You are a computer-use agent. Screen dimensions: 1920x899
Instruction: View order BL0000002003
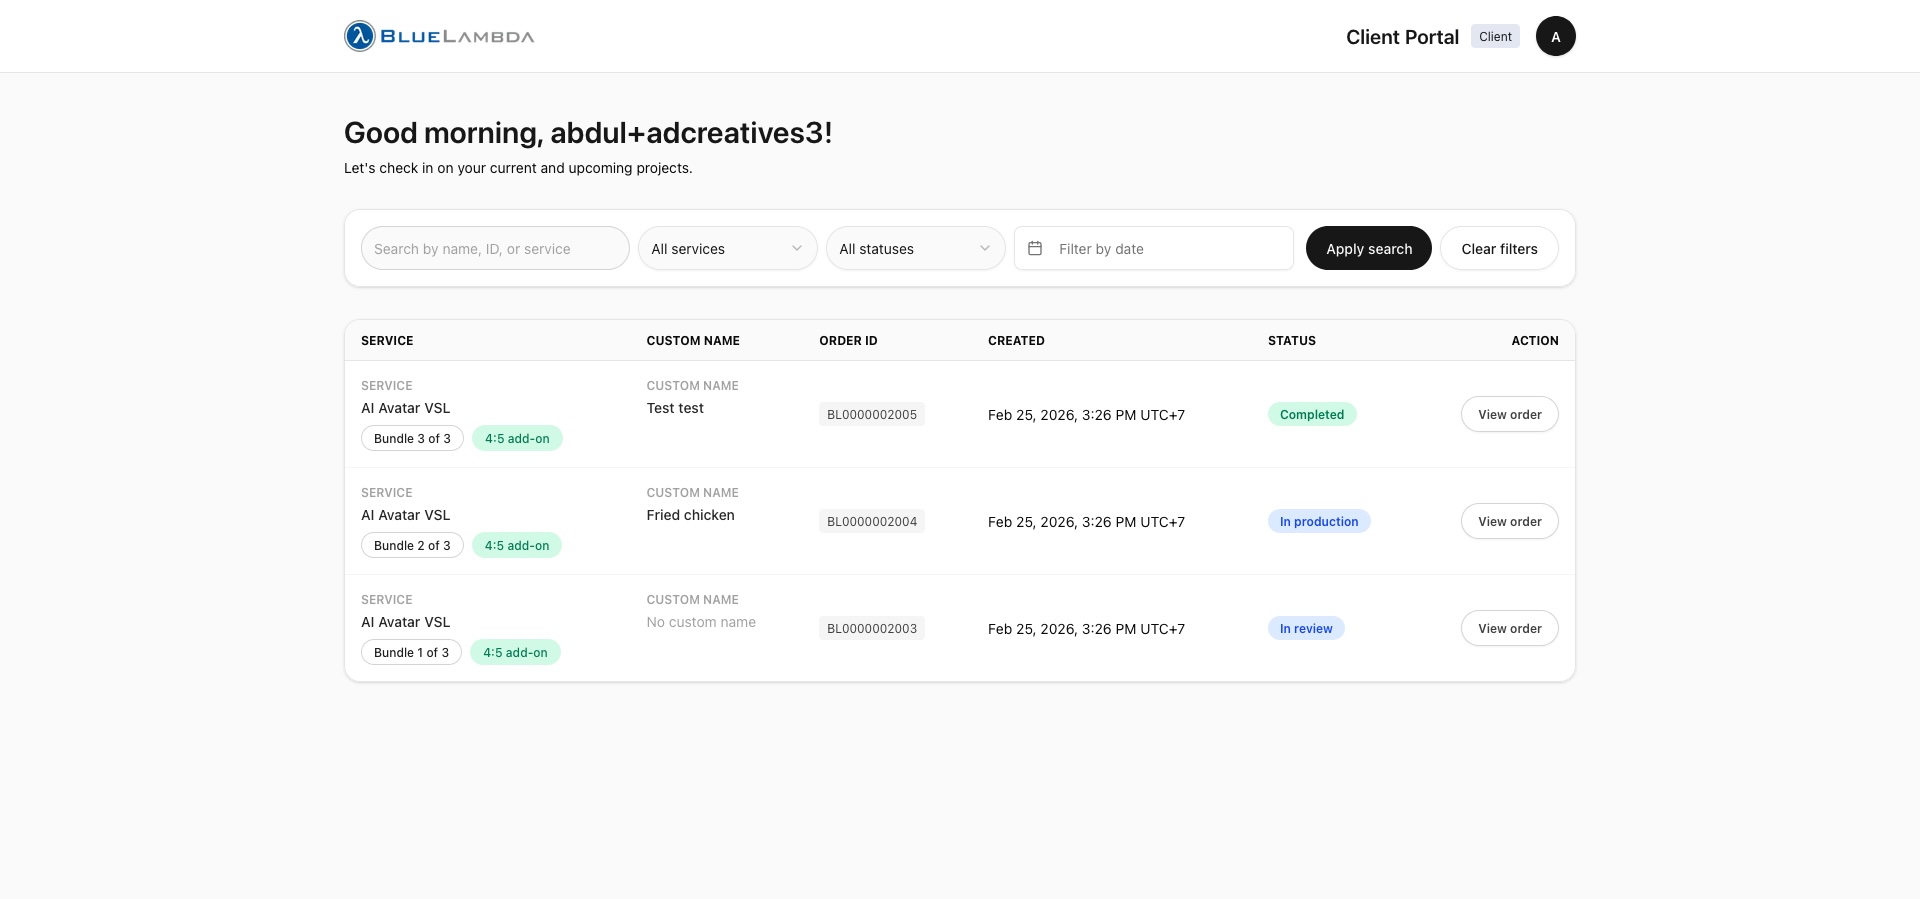[1509, 628]
